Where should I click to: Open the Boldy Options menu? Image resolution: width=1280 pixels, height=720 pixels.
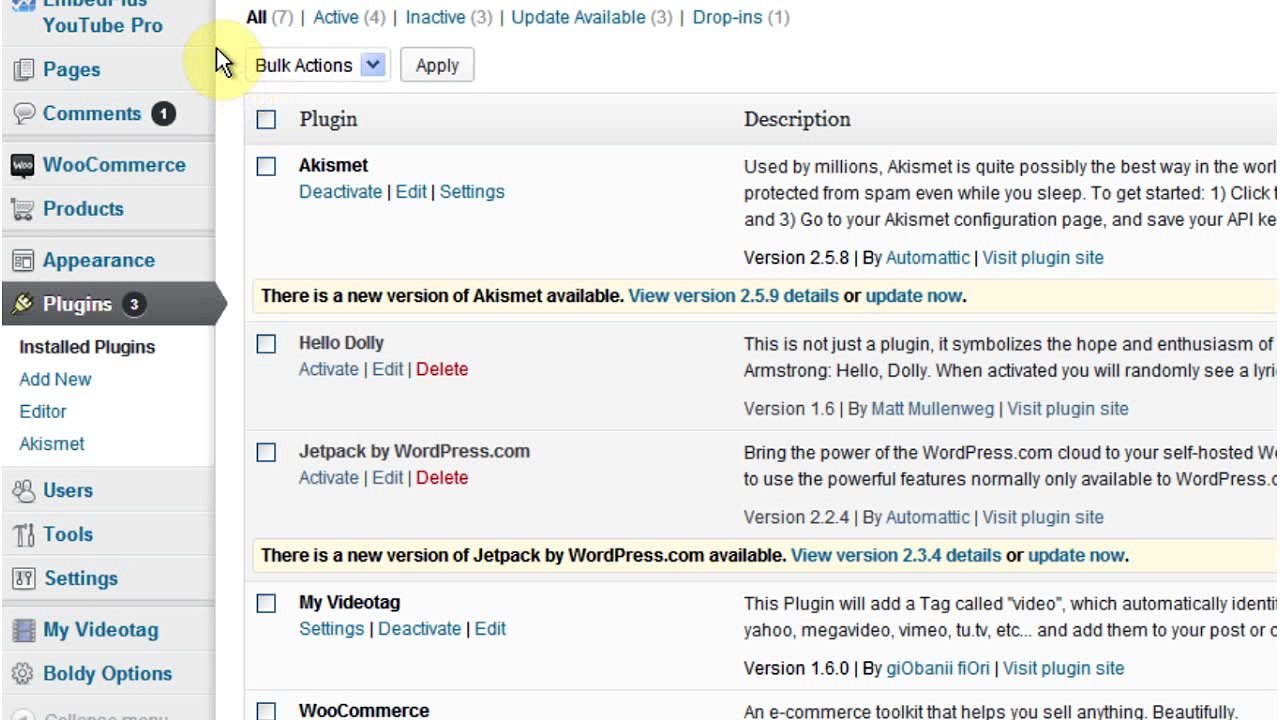(x=107, y=674)
